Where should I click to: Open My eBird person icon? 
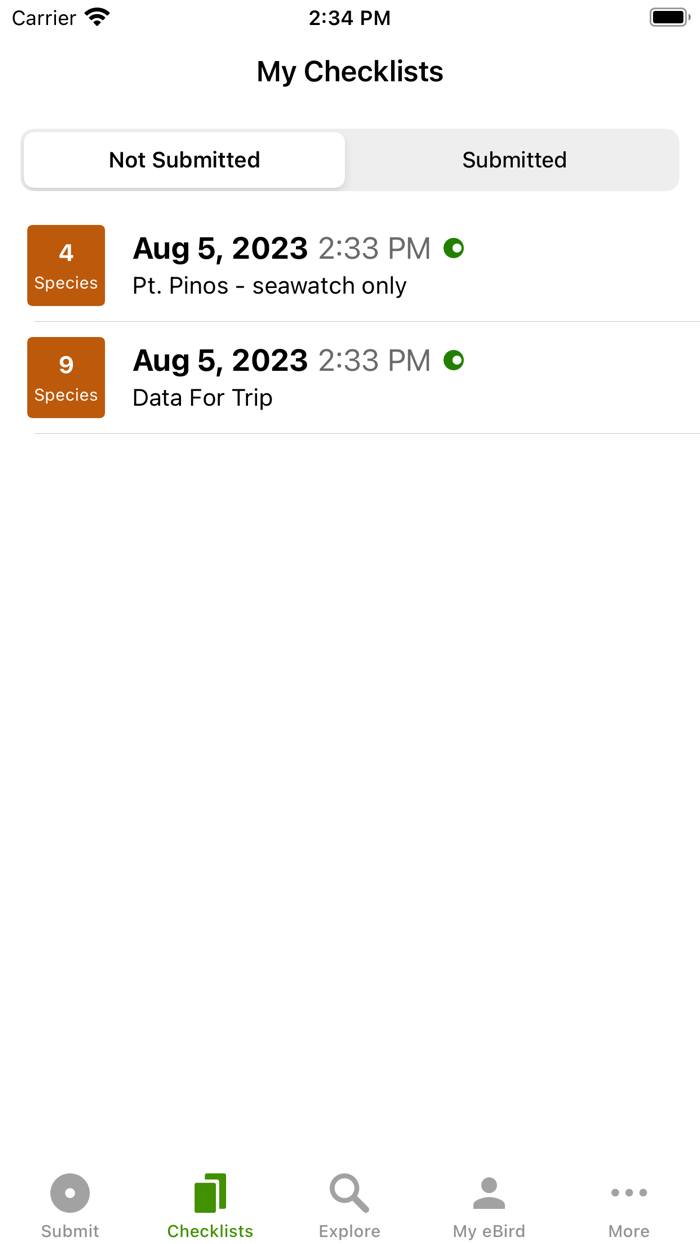tap(489, 1190)
